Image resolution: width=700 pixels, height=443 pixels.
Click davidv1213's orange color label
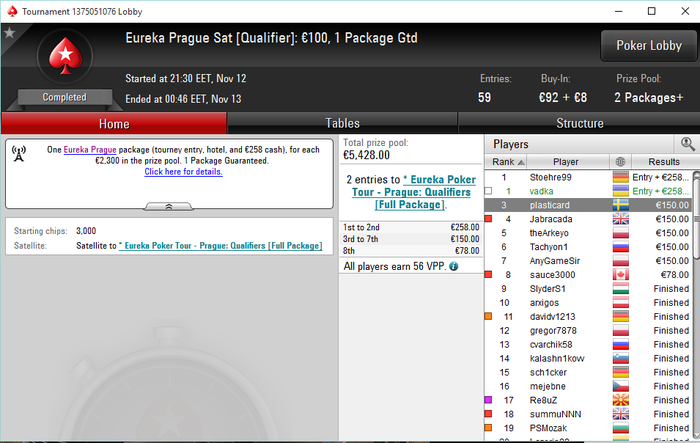pos(488,317)
